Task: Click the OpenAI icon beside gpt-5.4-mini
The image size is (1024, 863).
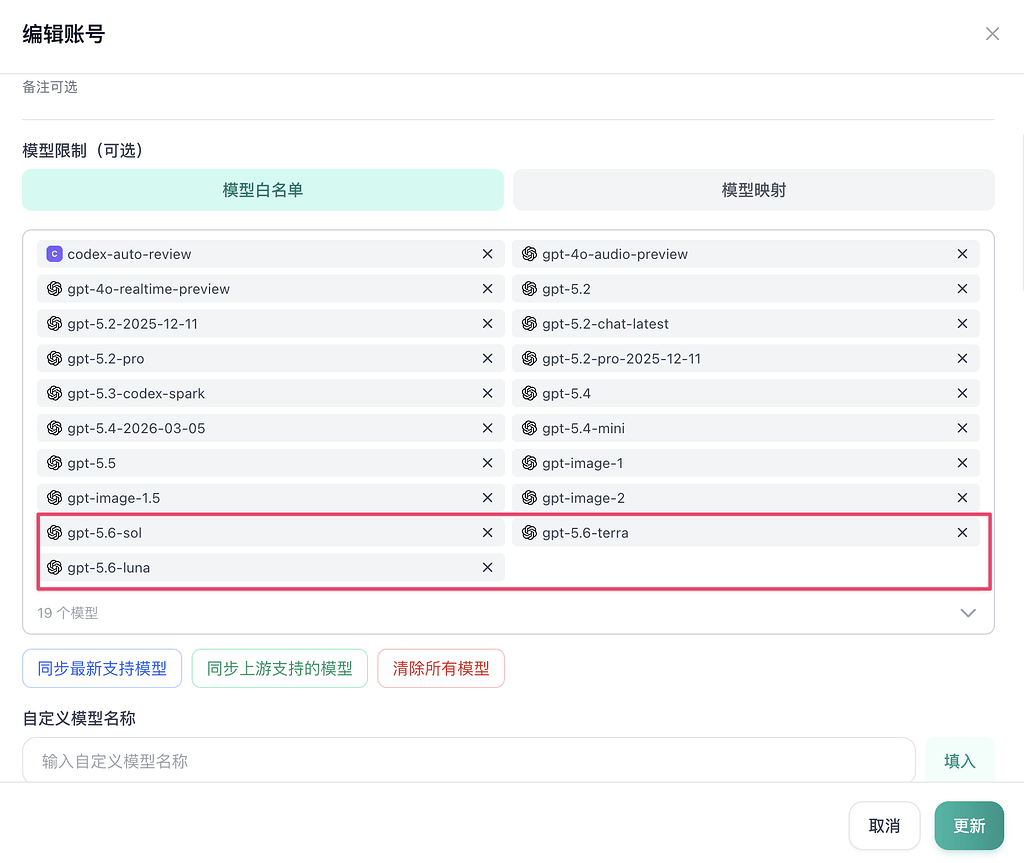Action: coord(530,428)
